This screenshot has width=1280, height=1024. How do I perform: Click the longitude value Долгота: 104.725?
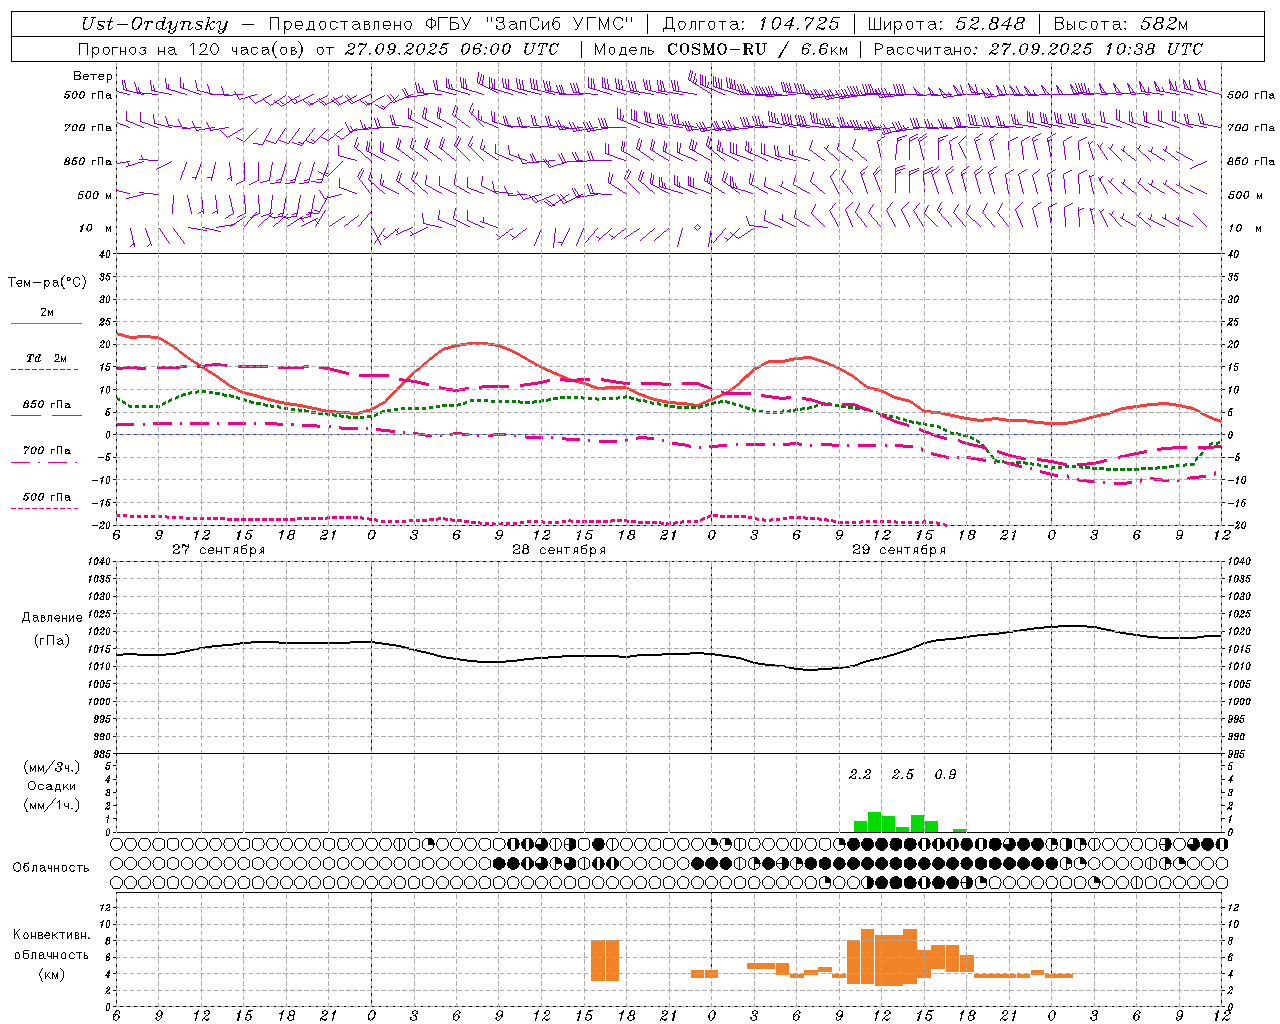751,24
